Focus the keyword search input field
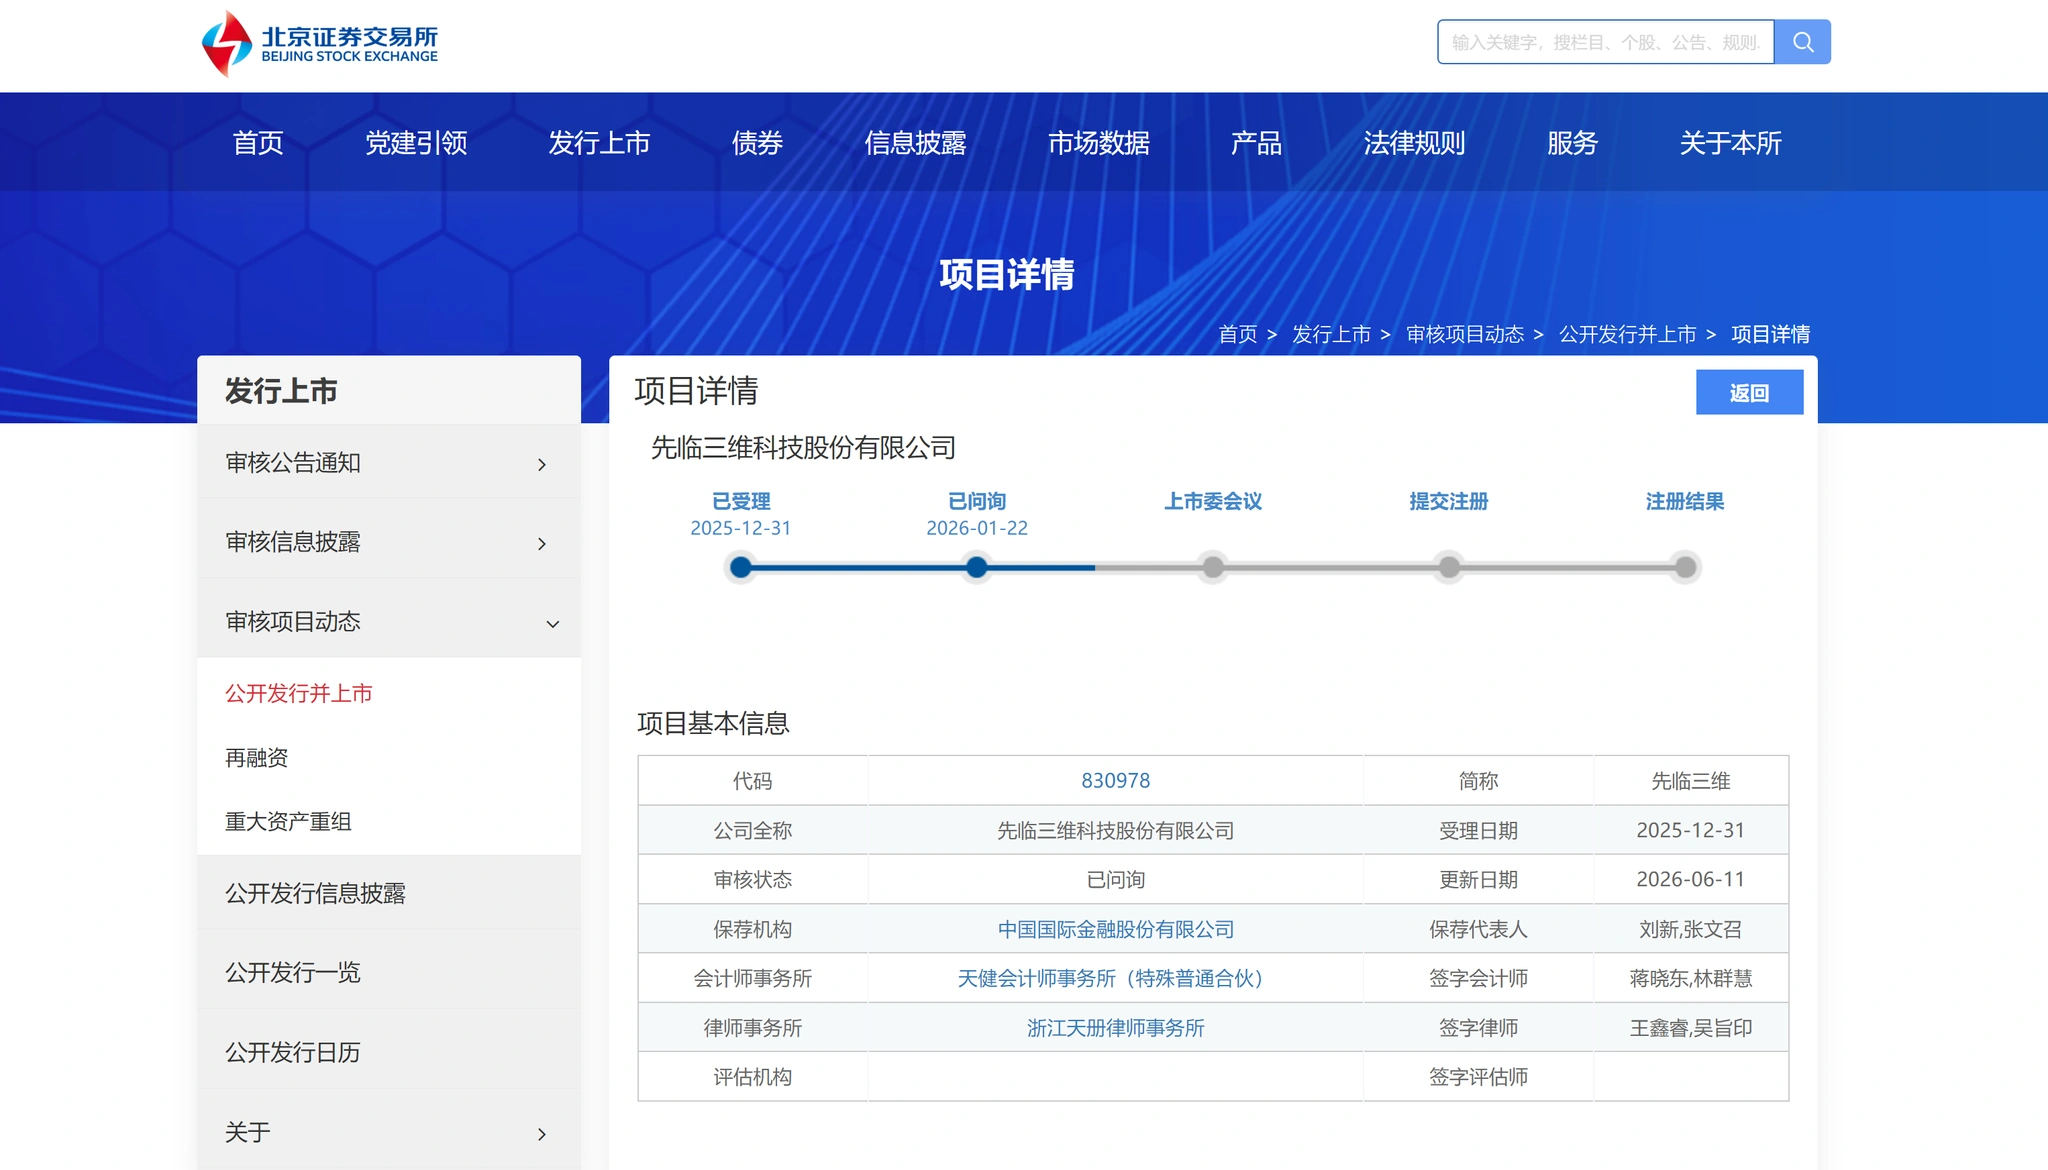Viewport: 2048px width, 1170px height. tap(1606, 42)
